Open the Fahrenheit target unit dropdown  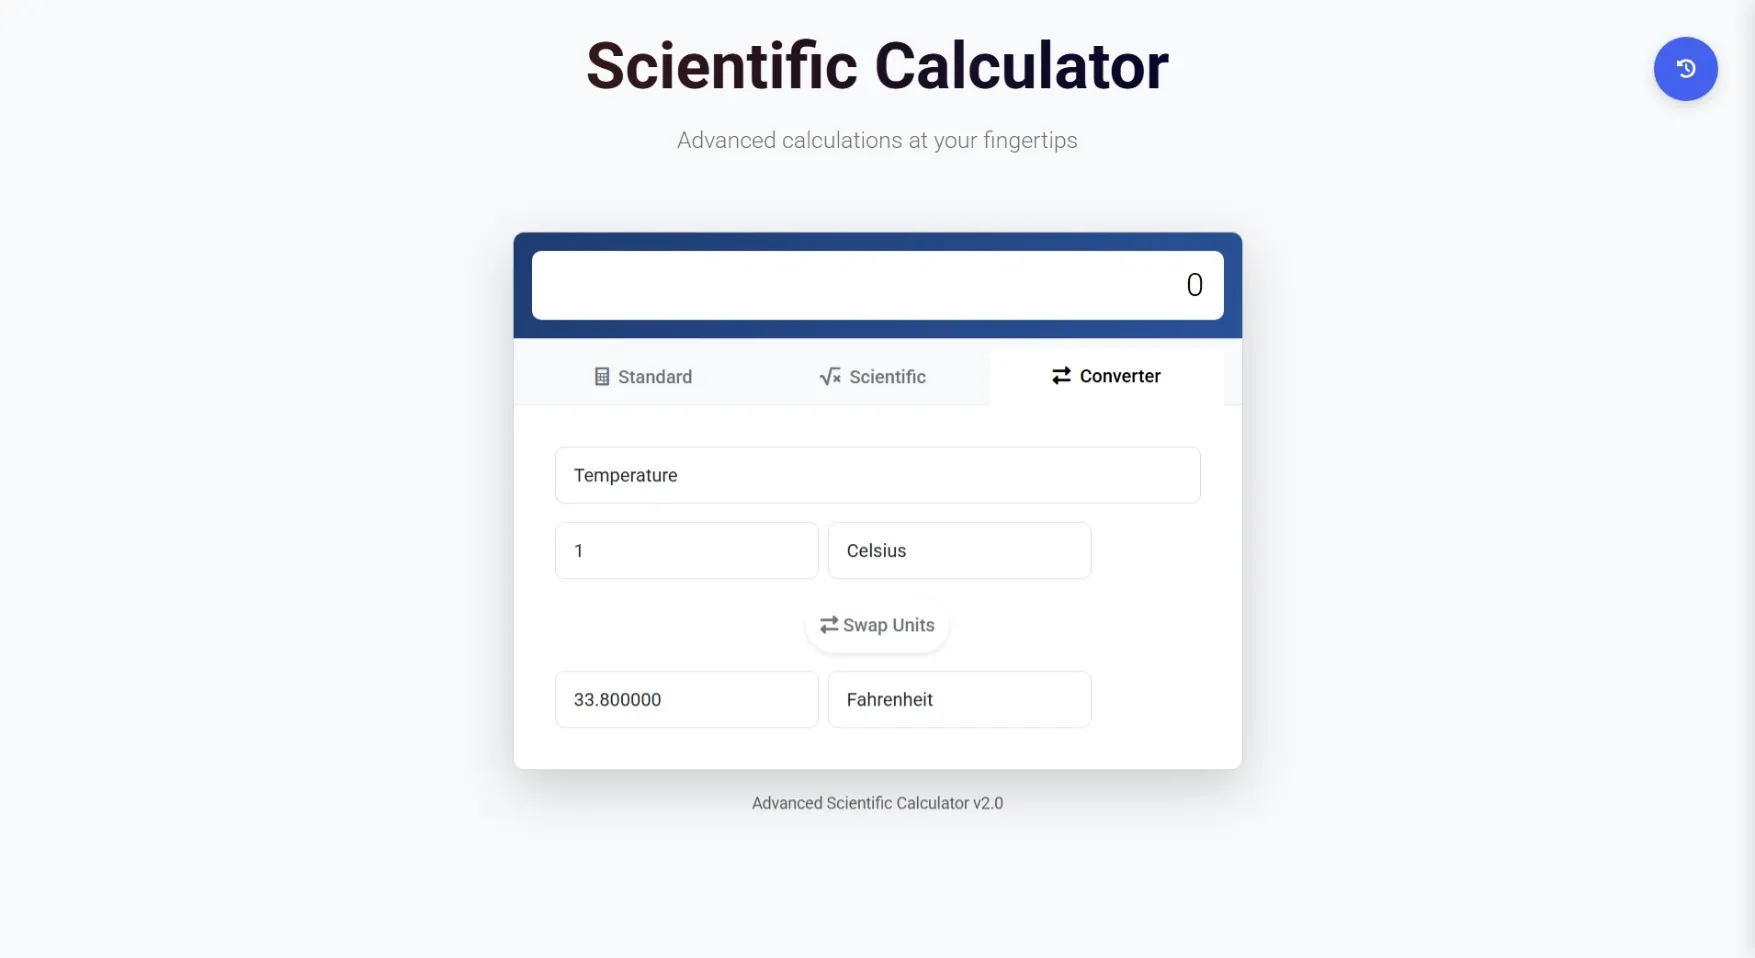[x=958, y=699]
